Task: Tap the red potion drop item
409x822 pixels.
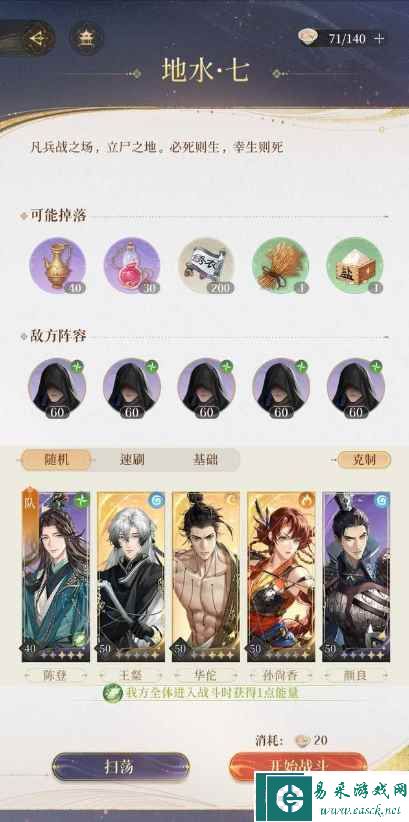Action: tap(132, 266)
